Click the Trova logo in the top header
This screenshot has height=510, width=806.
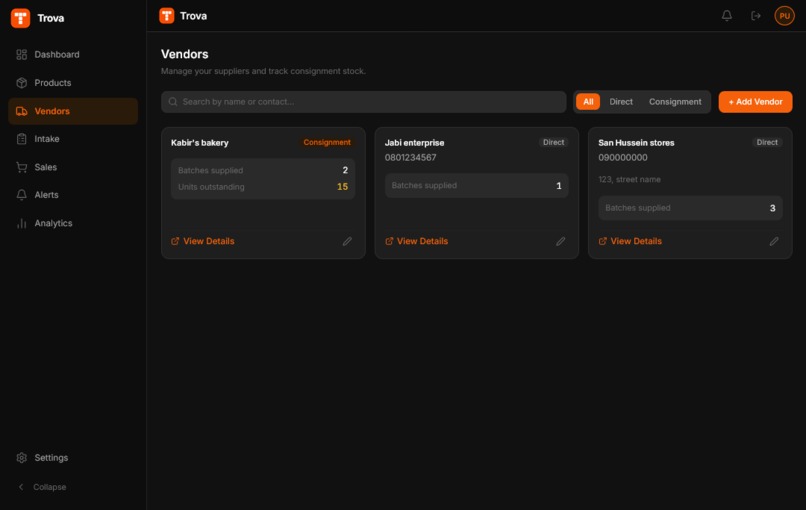pos(167,16)
